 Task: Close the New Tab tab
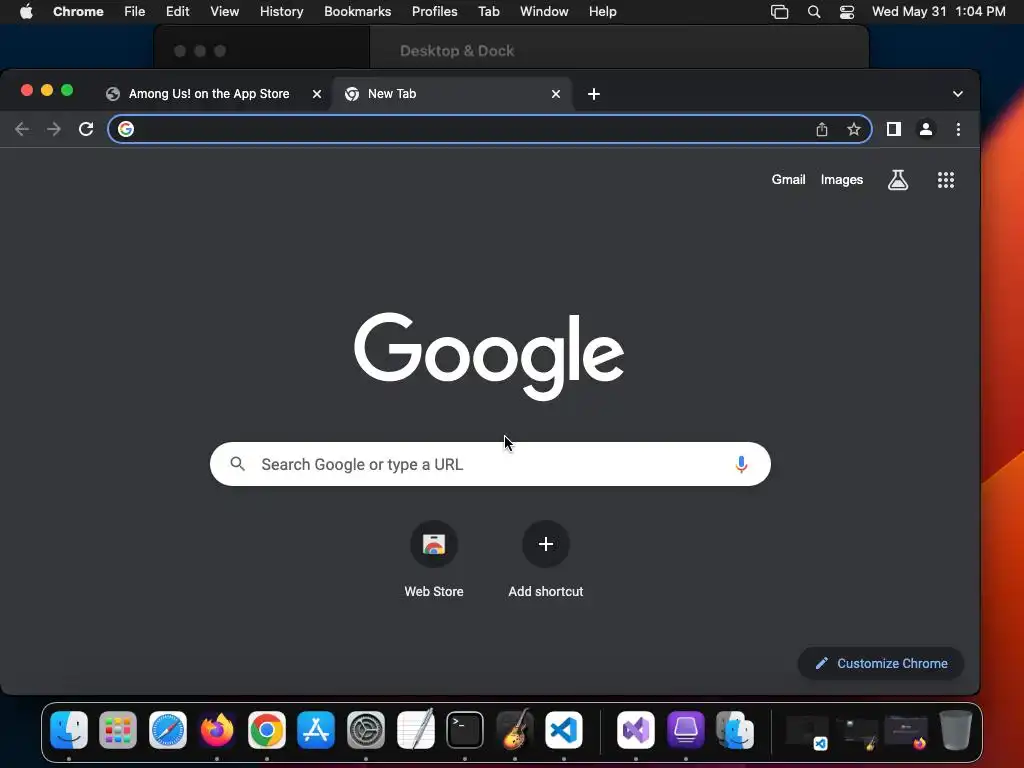tap(556, 94)
